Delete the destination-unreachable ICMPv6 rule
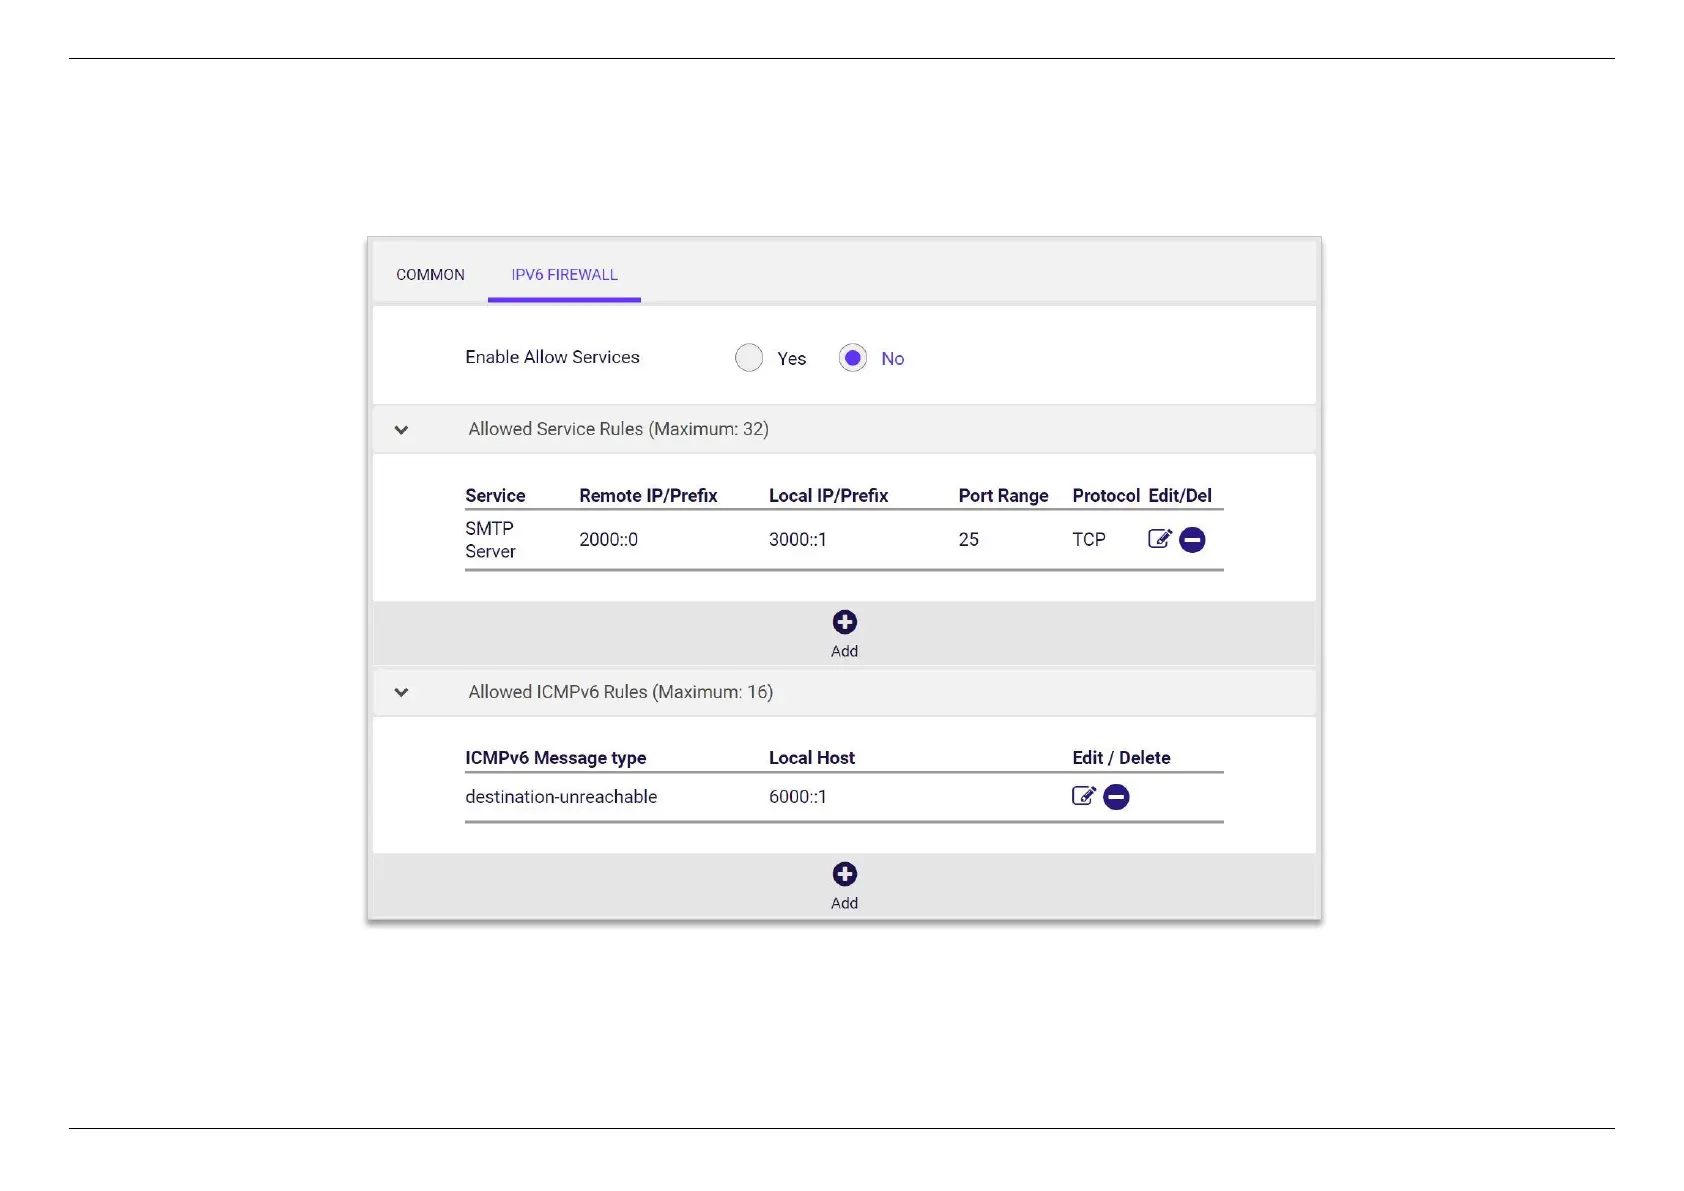 coord(1116,797)
